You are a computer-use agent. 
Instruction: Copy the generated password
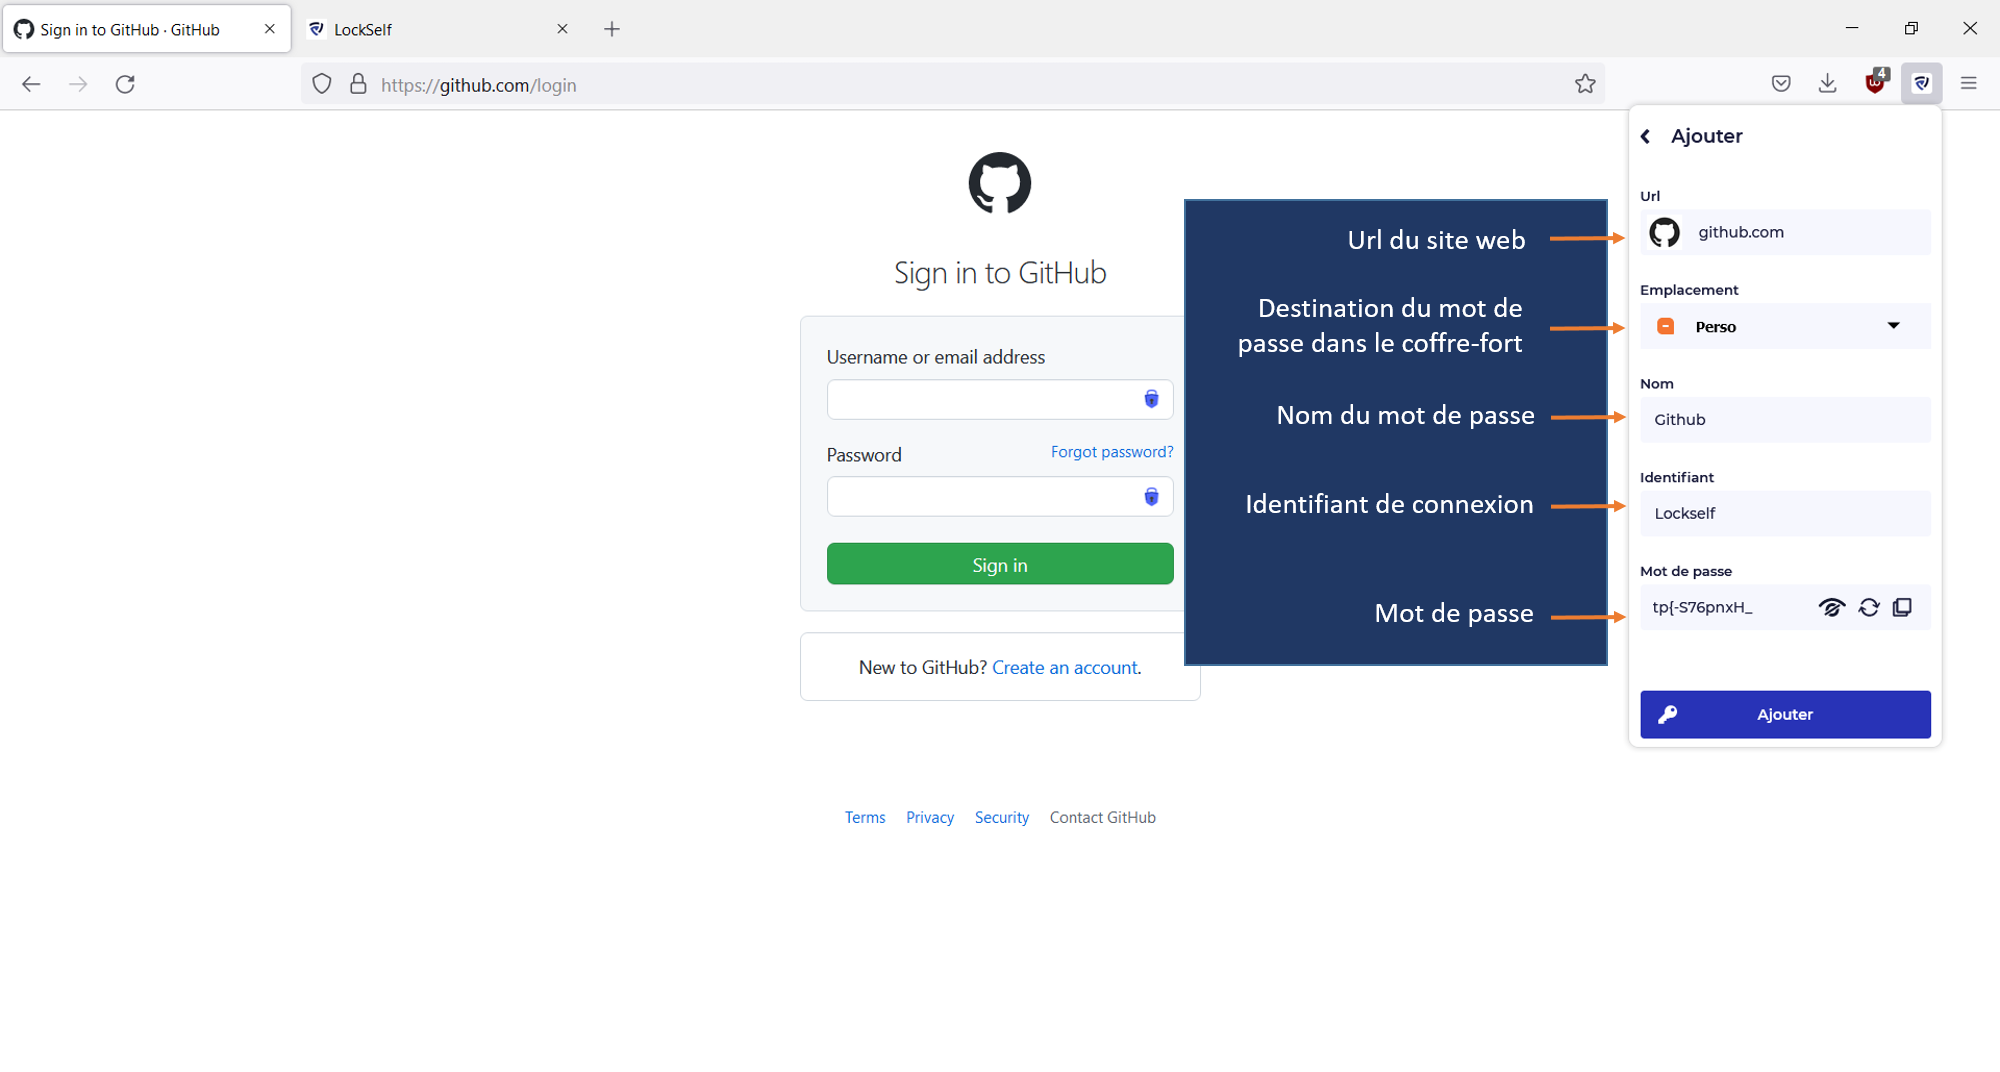click(x=1903, y=607)
